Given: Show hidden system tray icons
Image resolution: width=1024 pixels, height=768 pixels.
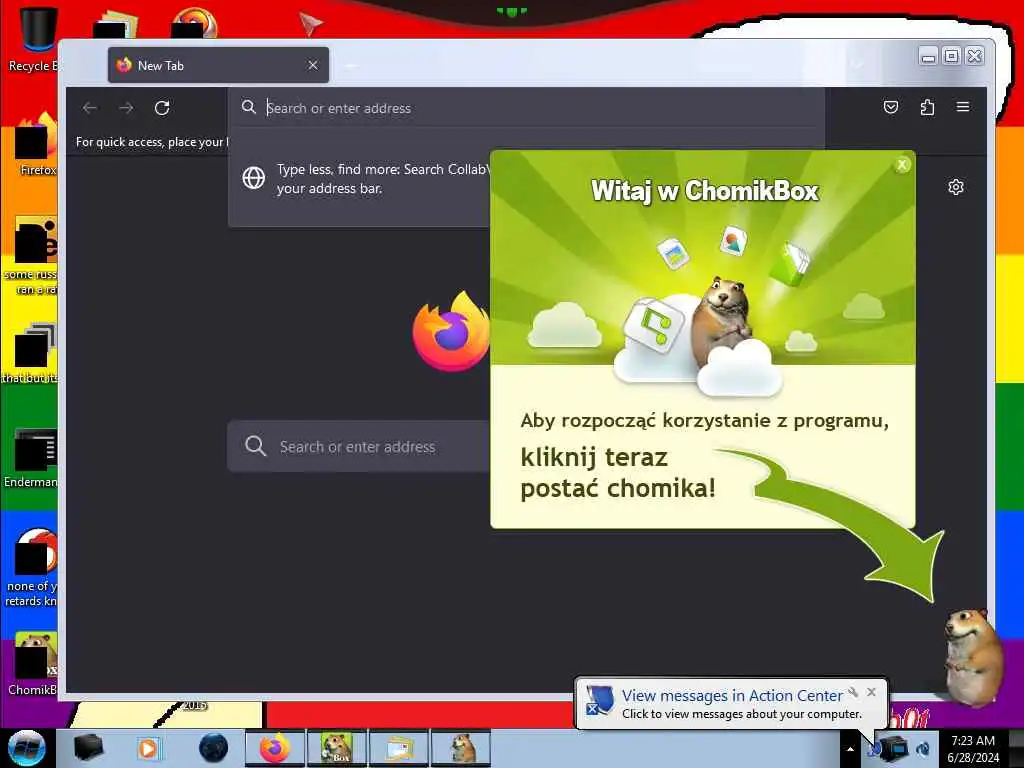Looking at the screenshot, I should click(850, 749).
